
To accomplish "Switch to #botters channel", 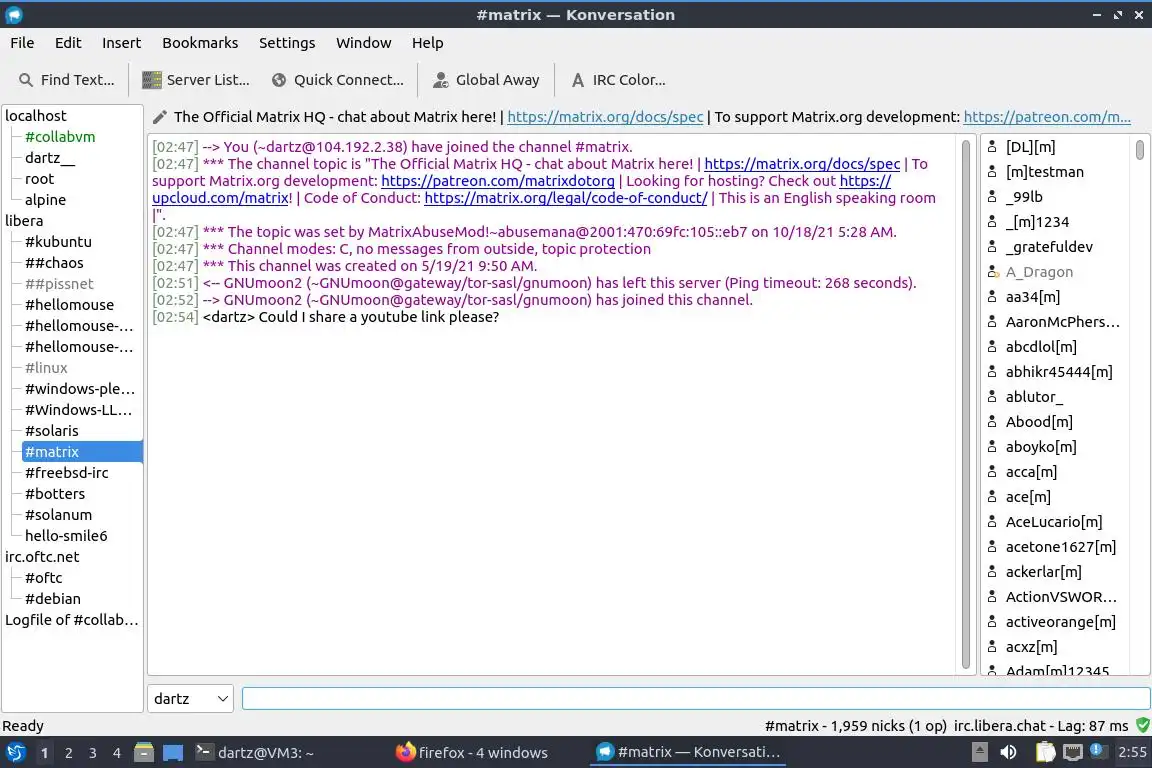I will tap(55, 494).
